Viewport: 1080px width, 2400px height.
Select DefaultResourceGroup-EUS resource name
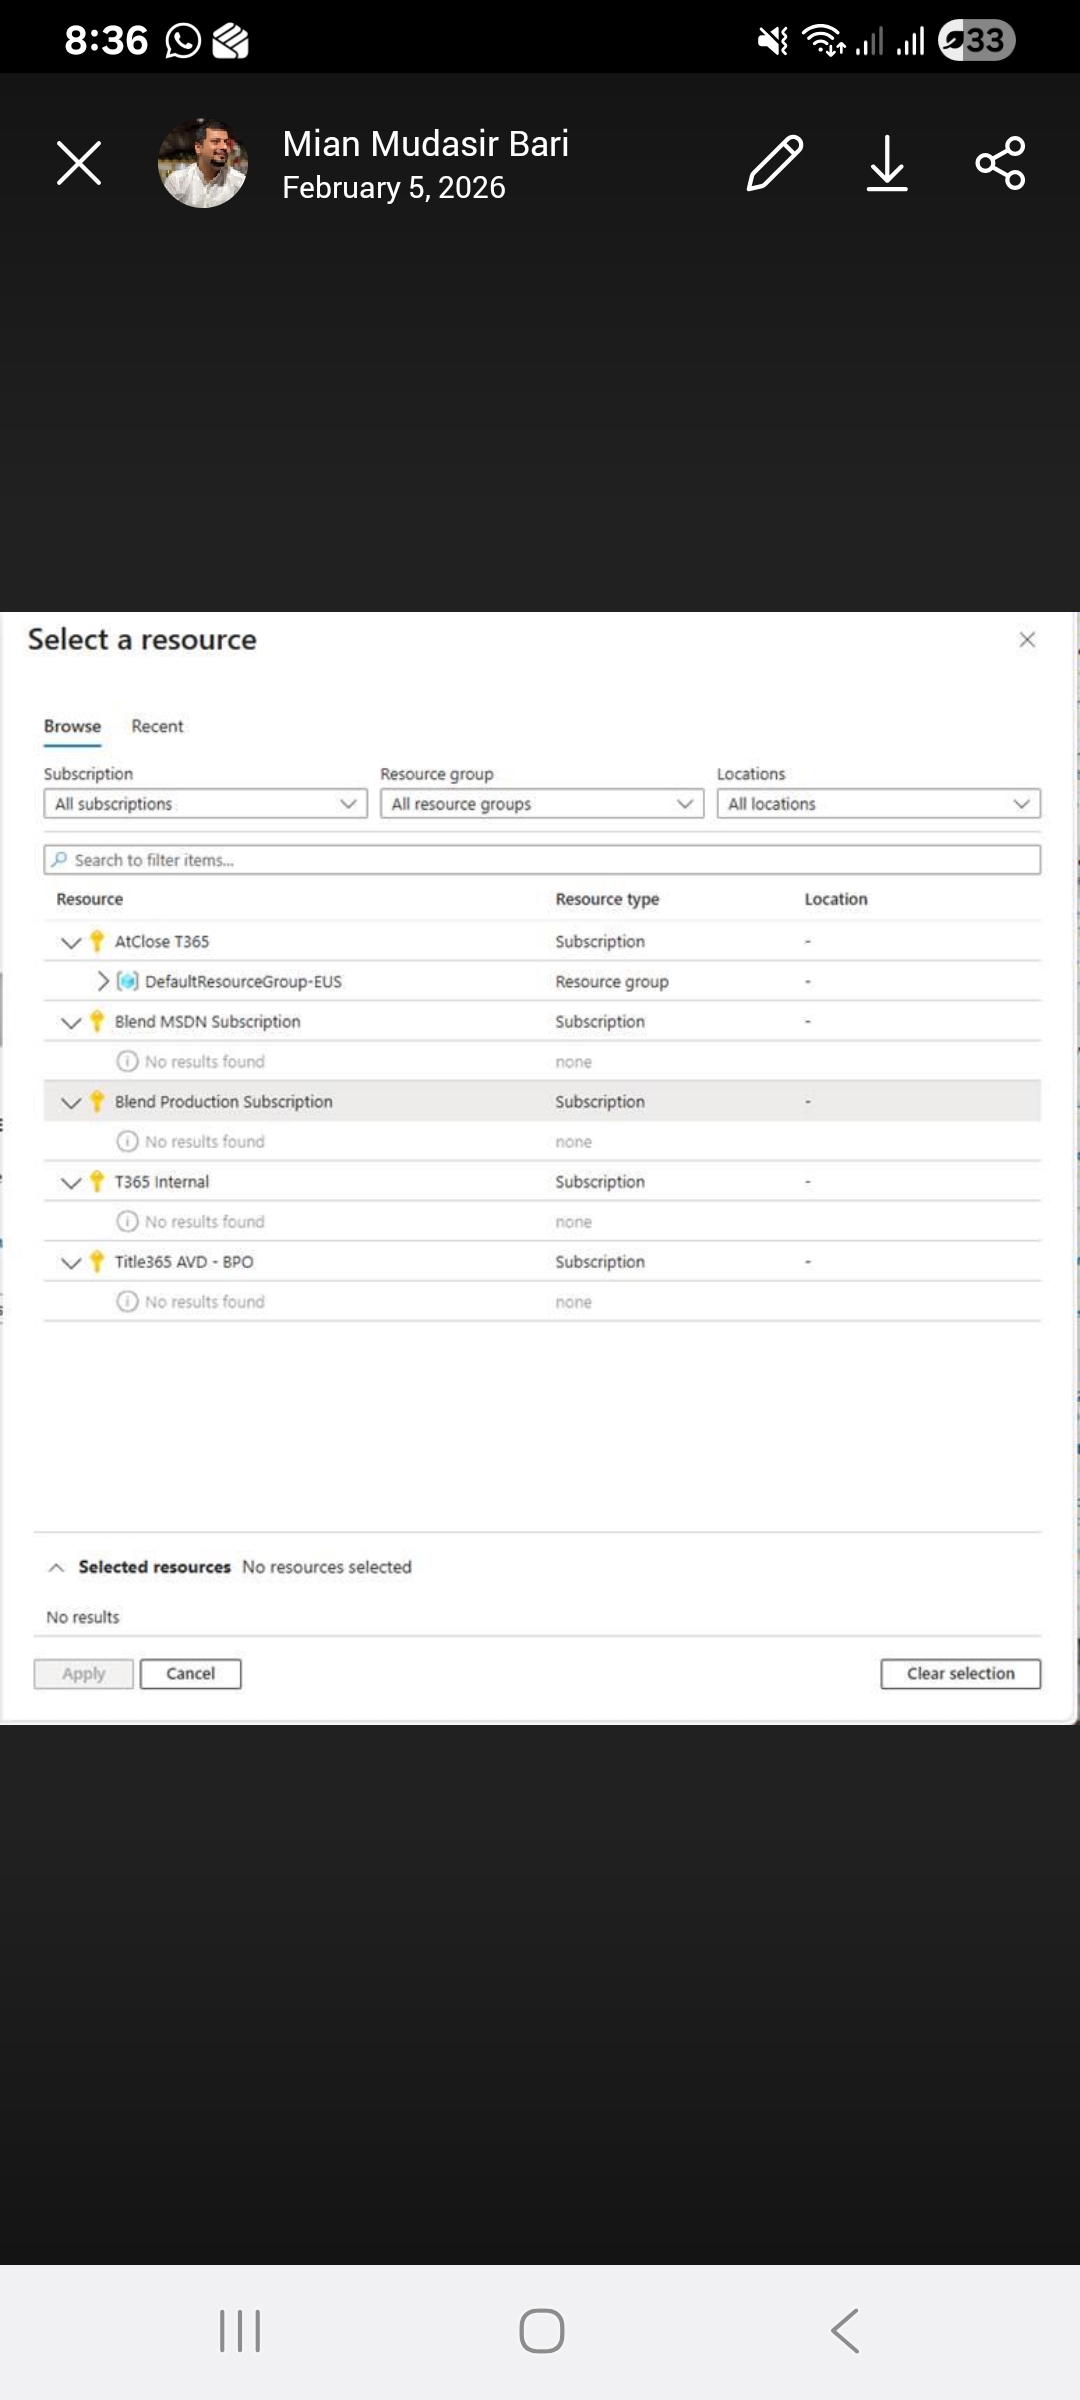pyautogui.click(x=243, y=982)
